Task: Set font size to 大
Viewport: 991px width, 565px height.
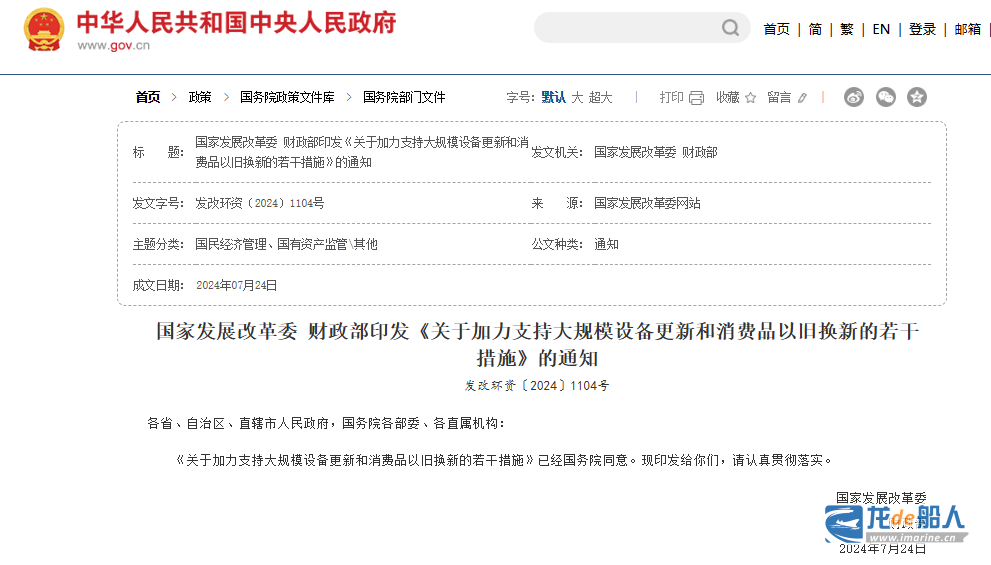Action: coord(577,97)
